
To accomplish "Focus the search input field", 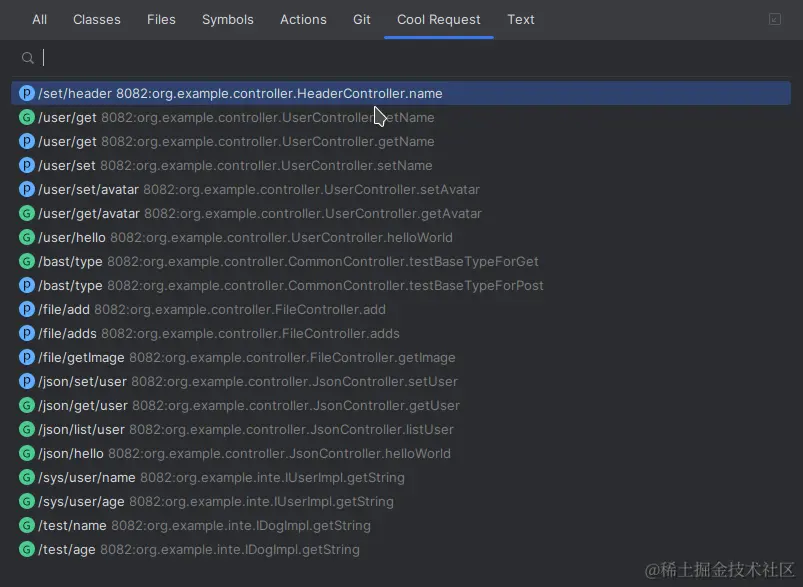I will coord(400,58).
